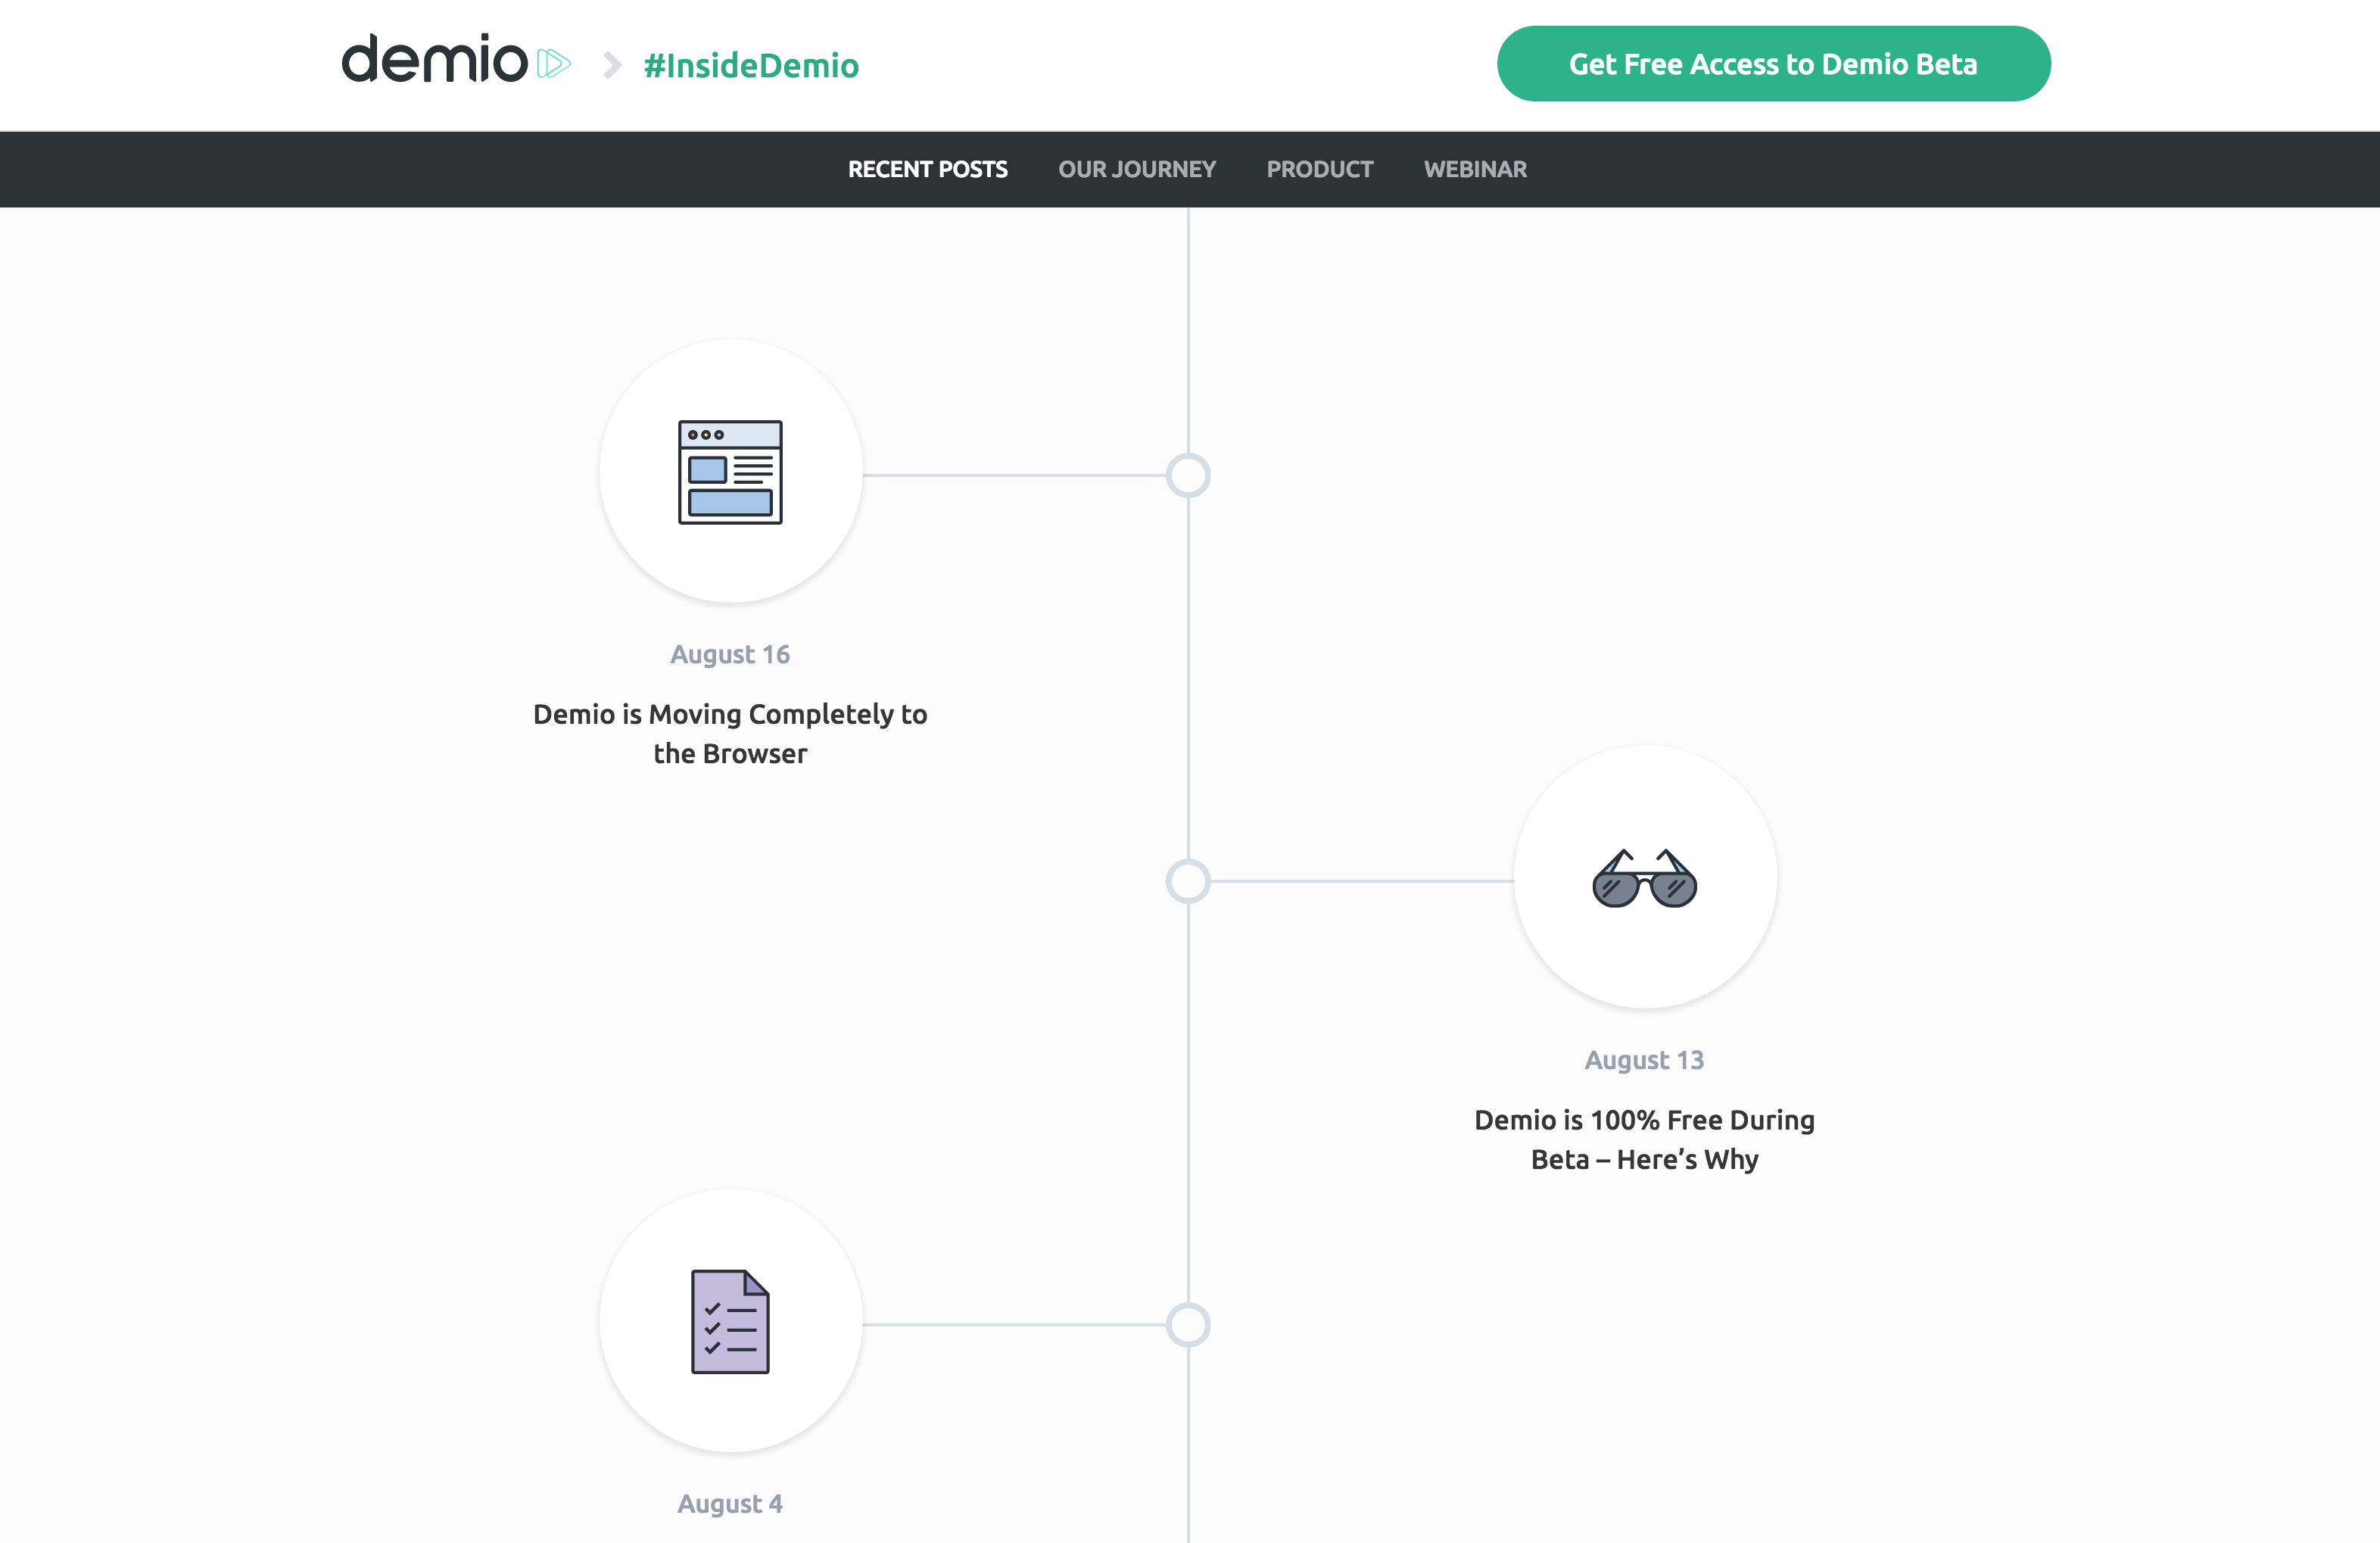
Task: Open the browser window post icon for August 16
Action: (729, 470)
